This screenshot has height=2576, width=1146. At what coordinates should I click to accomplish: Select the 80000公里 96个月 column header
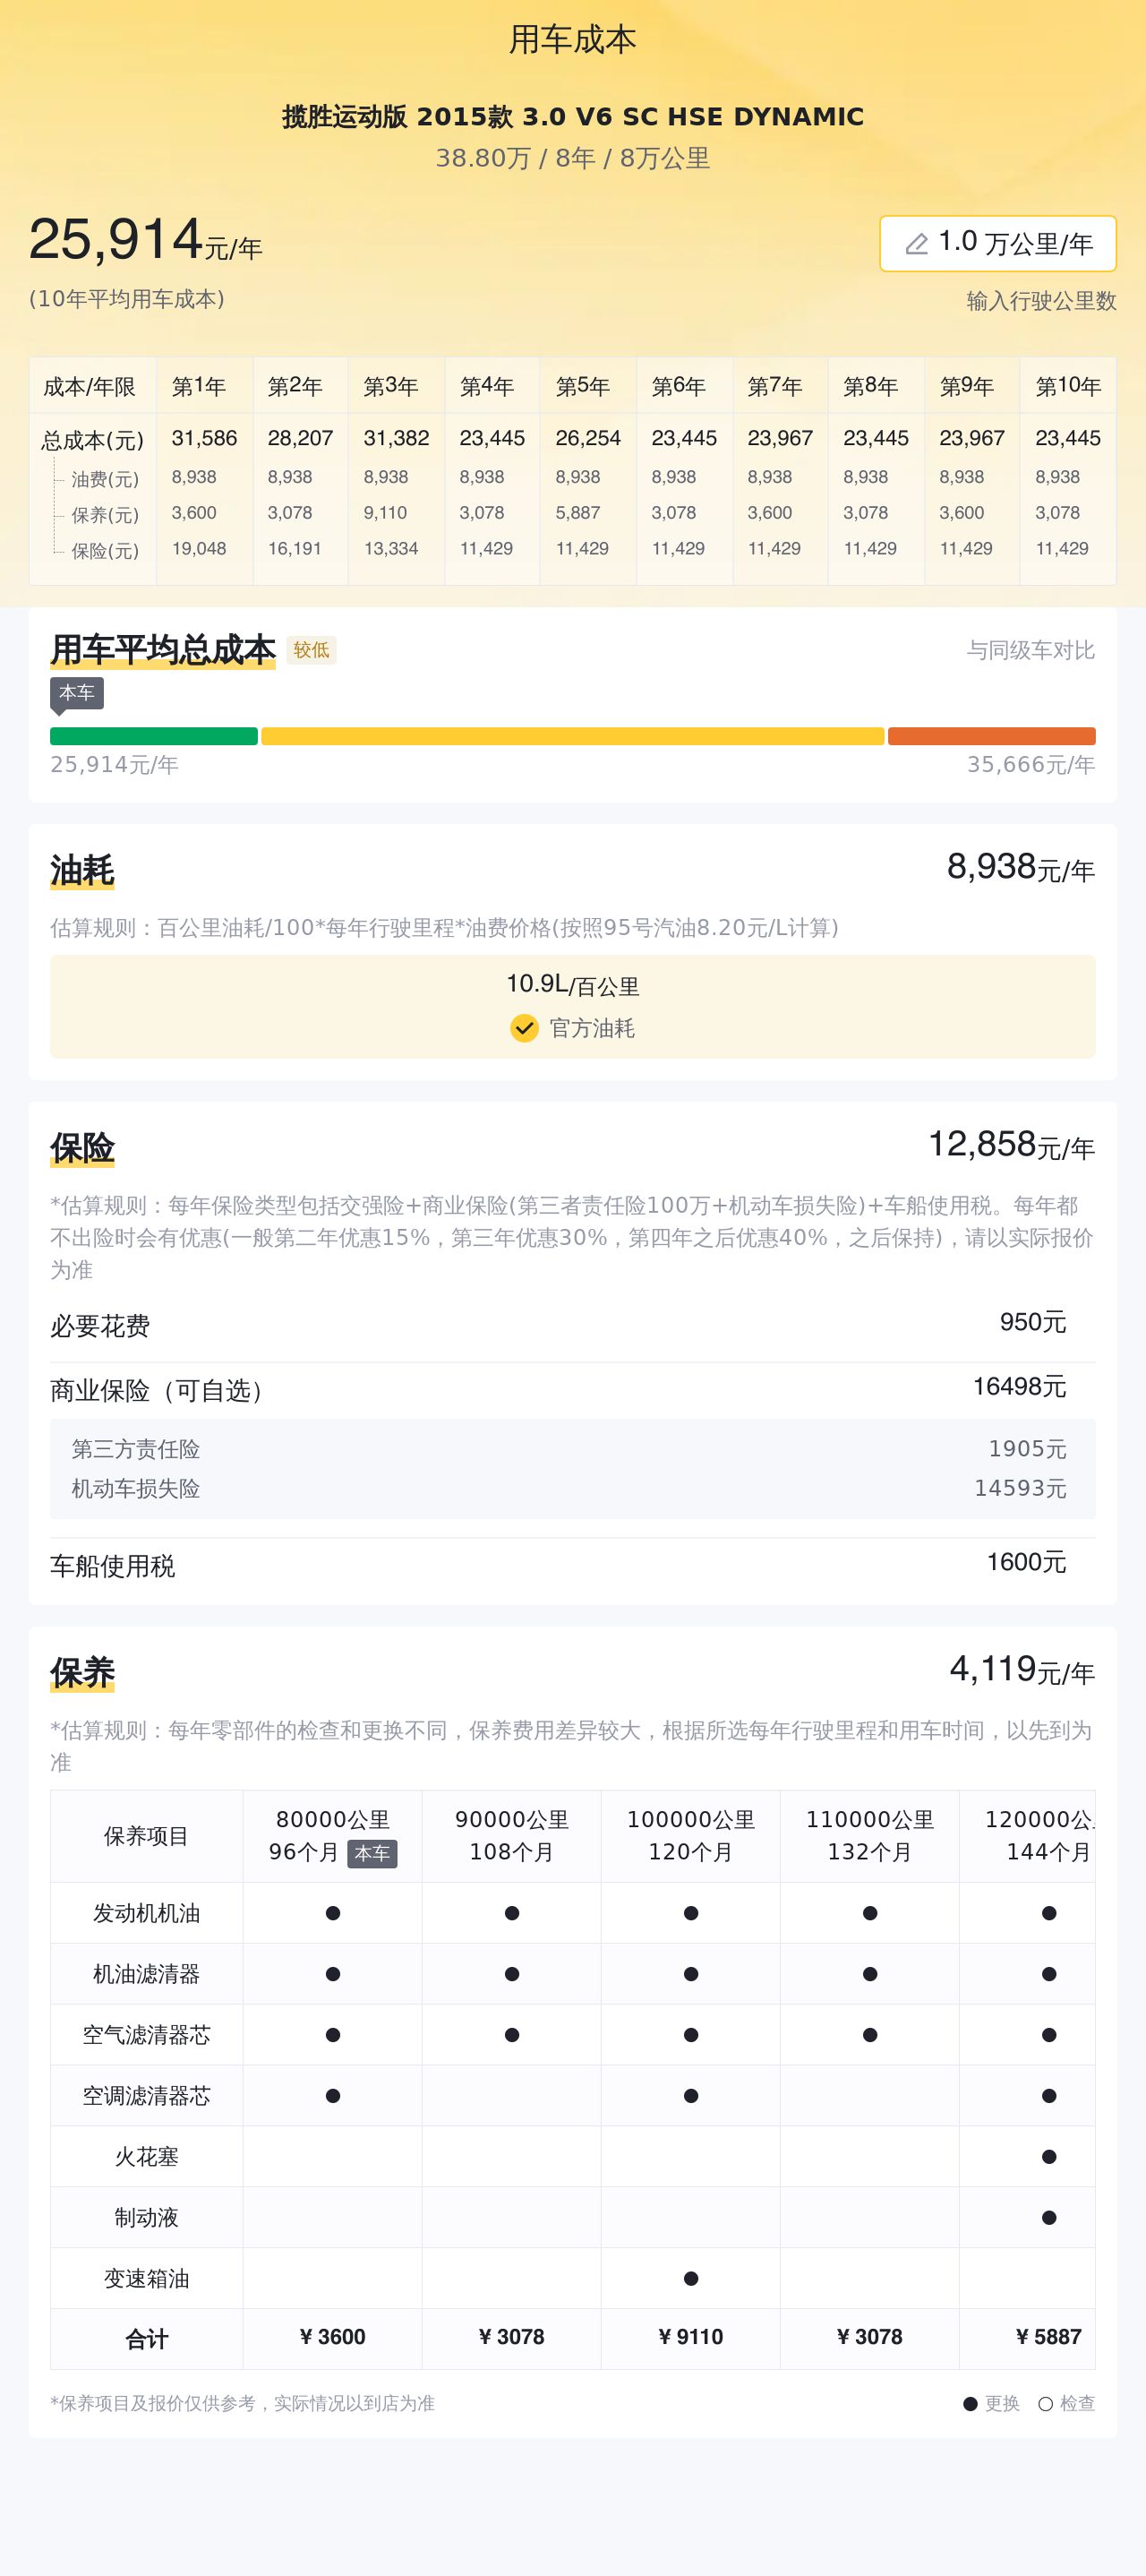pyautogui.click(x=332, y=1836)
